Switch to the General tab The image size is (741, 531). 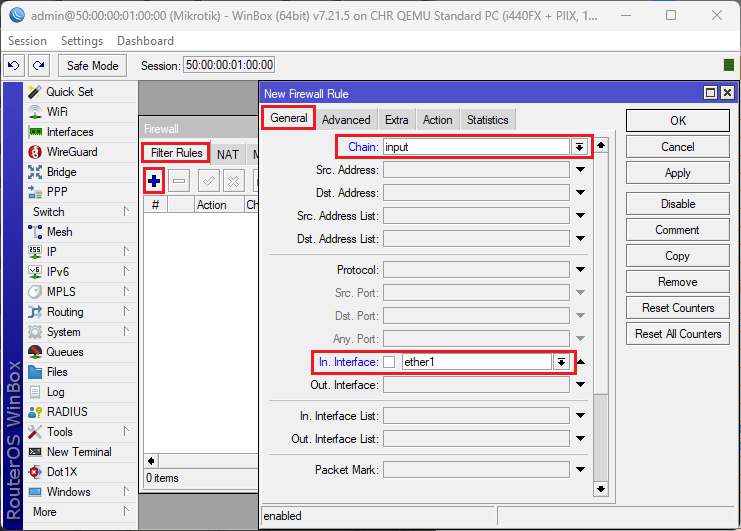tap(289, 118)
